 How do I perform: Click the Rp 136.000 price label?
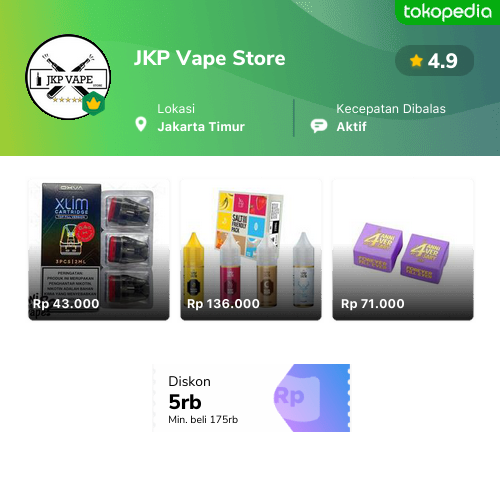tap(223, 304)
